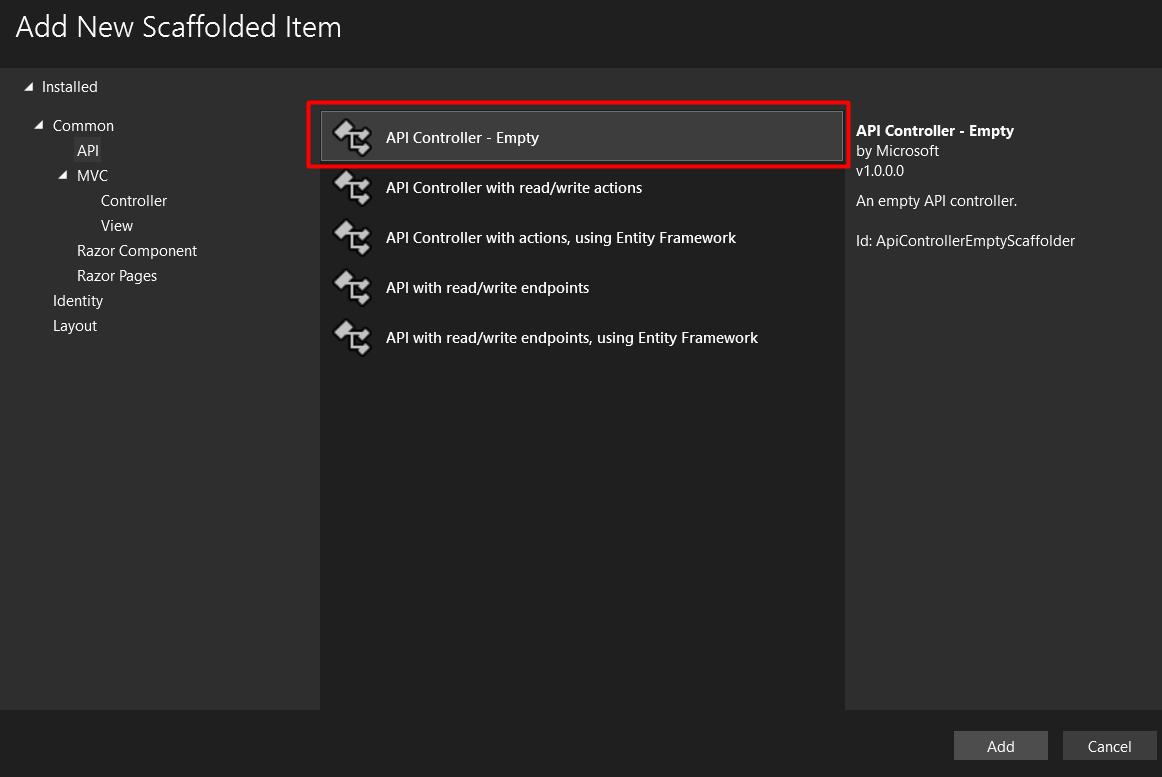Click icon beside API with read/write endpoints
Screen dimensions: 1162x777
click(x=352, y=288)
